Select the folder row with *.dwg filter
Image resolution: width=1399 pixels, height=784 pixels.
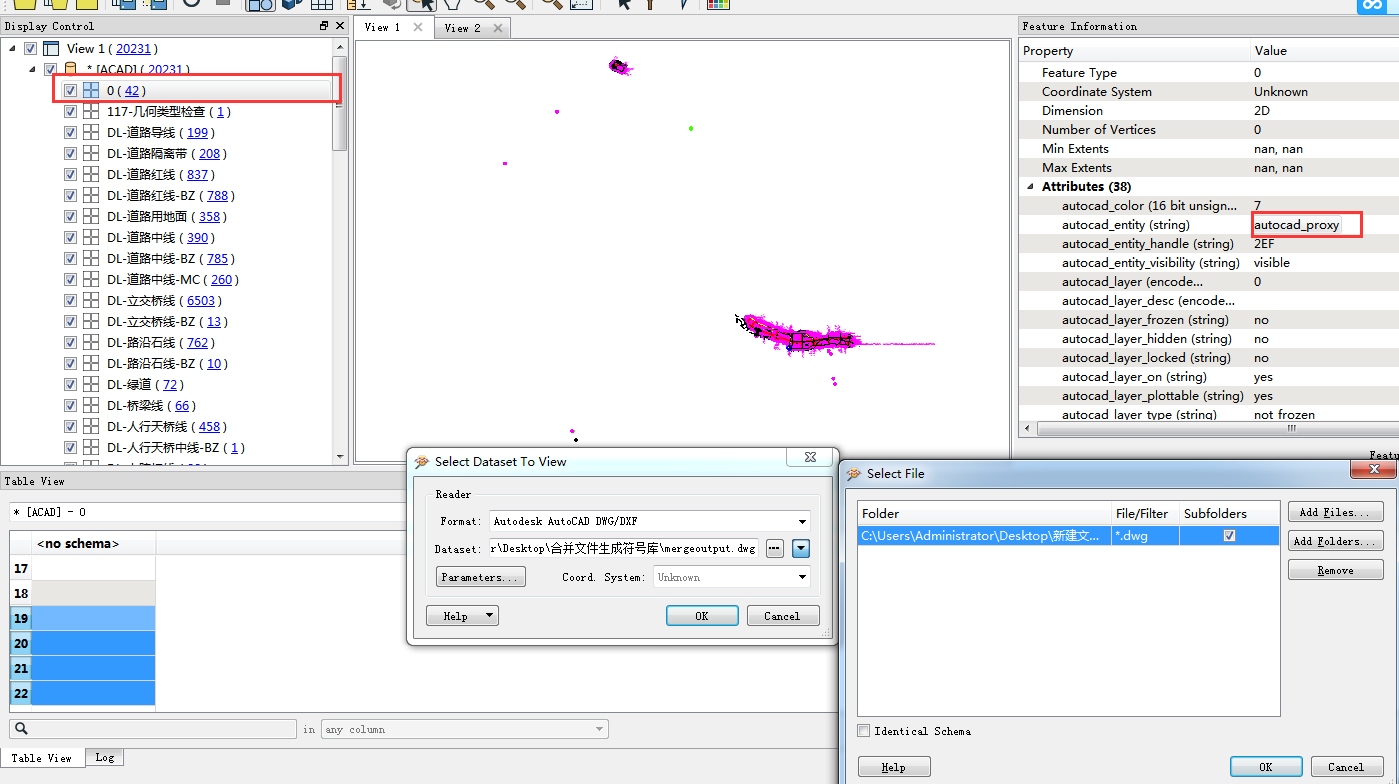click(x=1069, y=536)
